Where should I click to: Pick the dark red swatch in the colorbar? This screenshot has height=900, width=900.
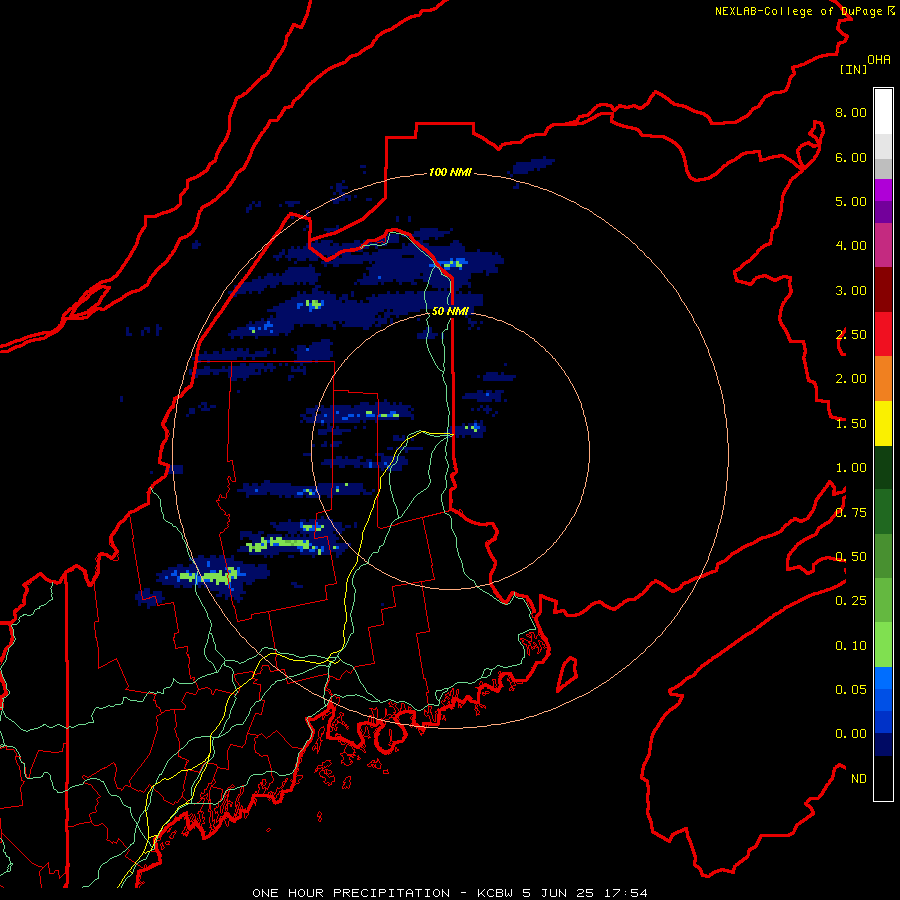tap(883, 290)
